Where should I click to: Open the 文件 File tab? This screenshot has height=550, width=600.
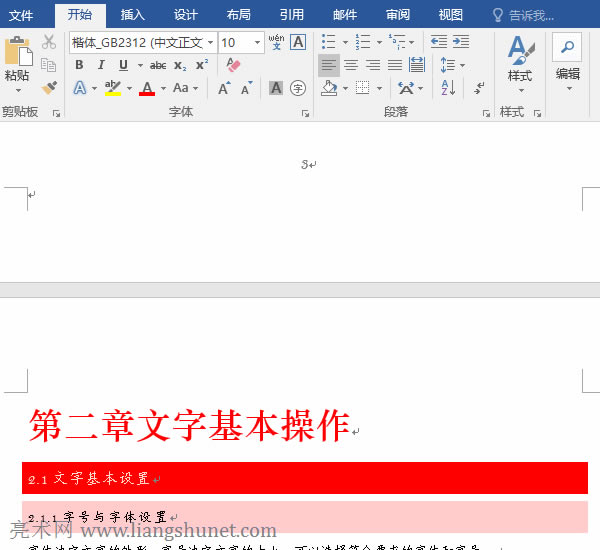[21, 15]
